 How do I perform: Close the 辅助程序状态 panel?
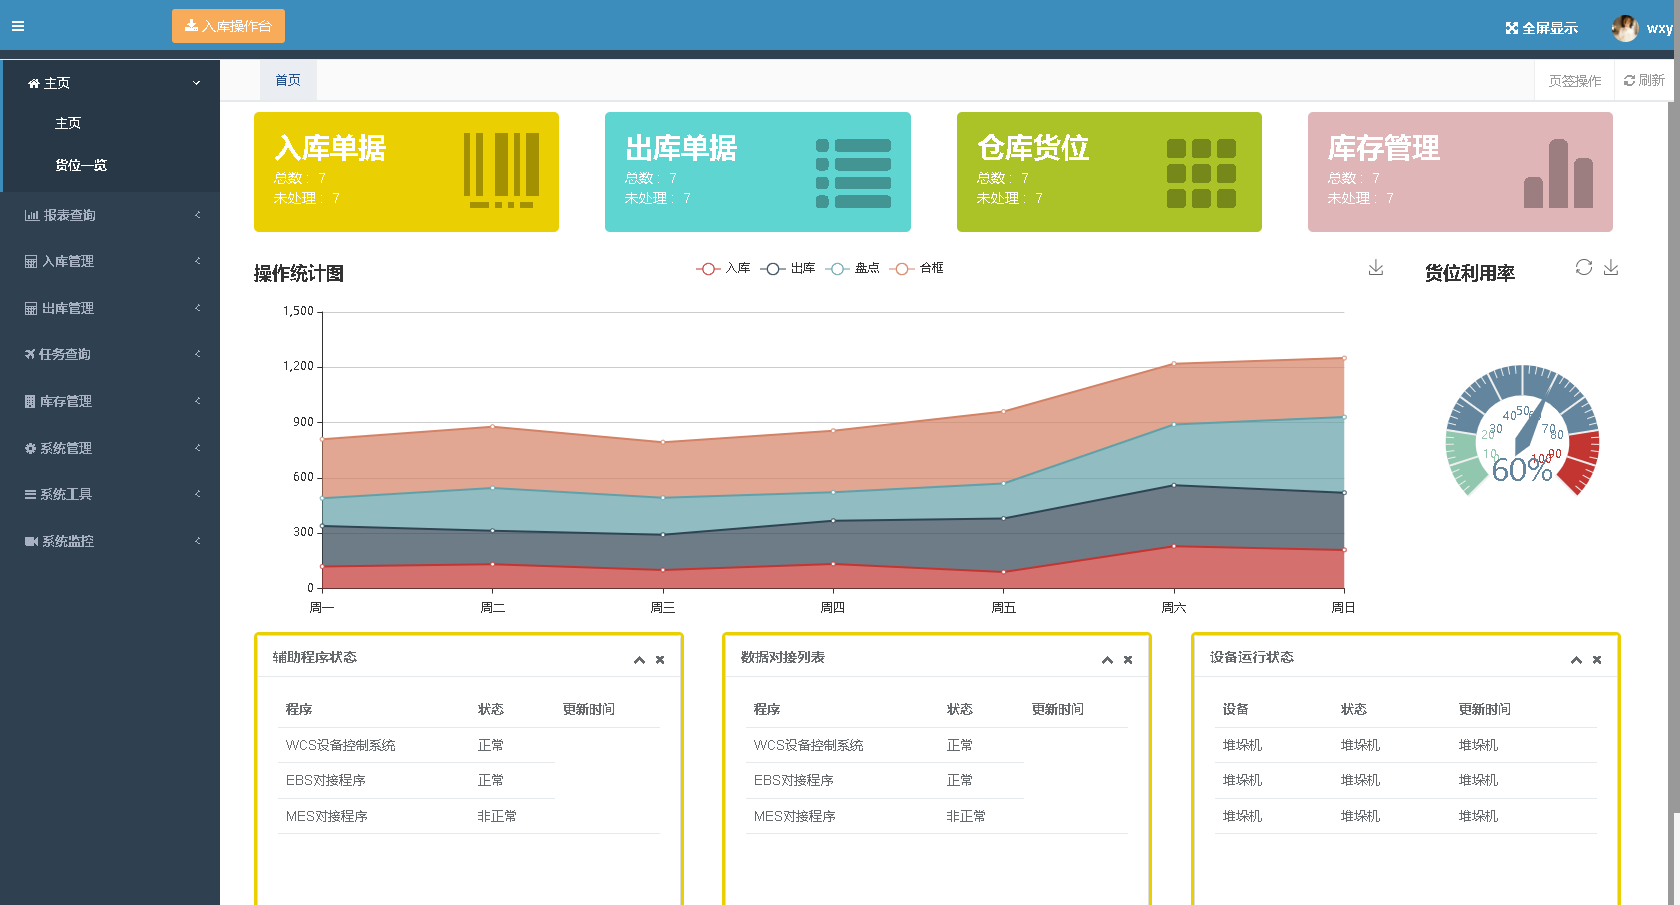(x=660, y=660)
